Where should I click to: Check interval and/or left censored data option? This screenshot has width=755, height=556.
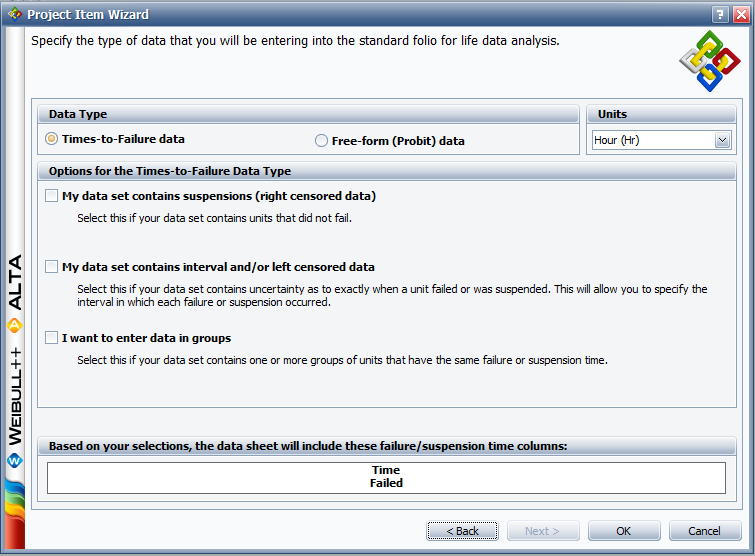pos(52,267)
